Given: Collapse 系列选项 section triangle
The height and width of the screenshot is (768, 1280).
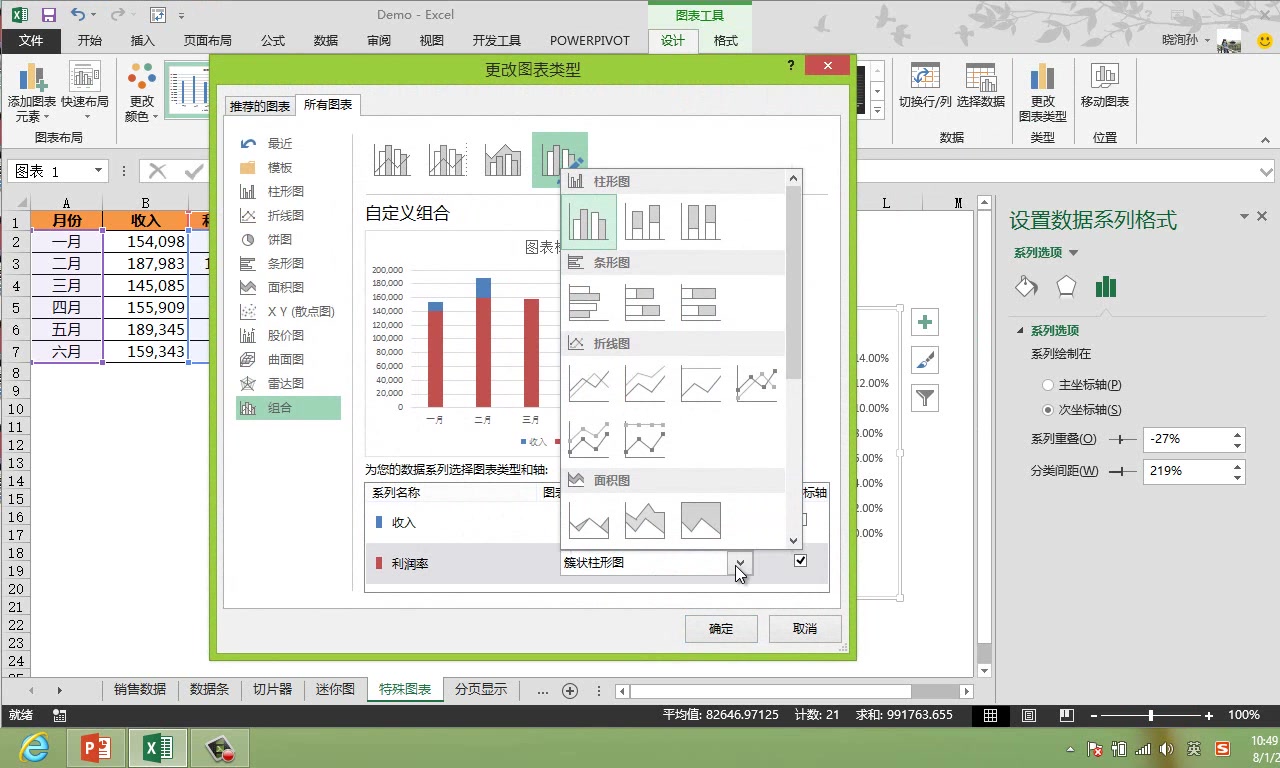Looking at the screenshot, I should (1020, 331).
